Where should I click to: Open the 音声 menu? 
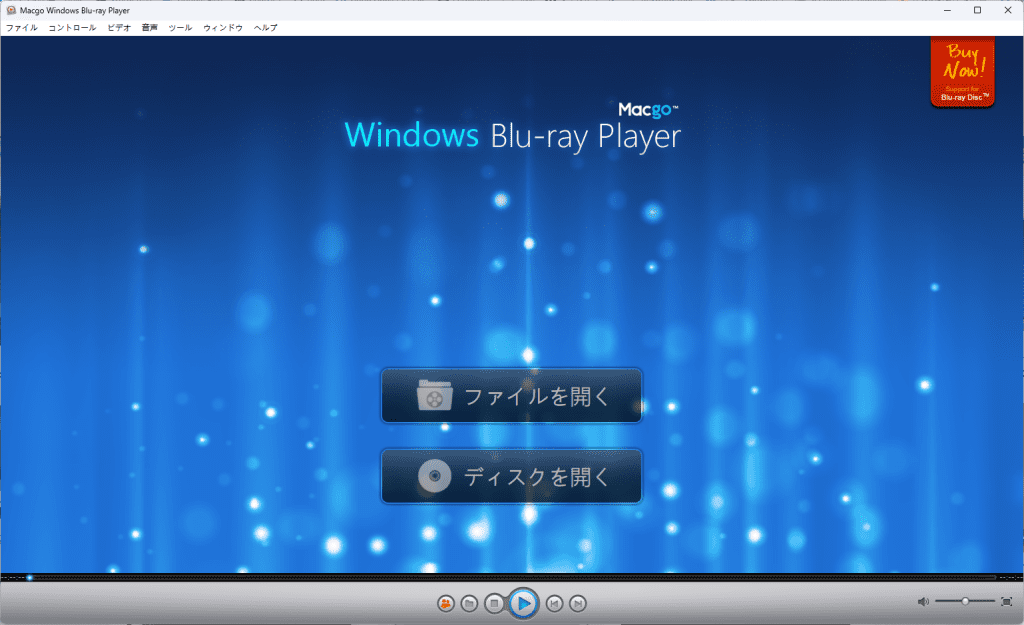click(150, 27)
